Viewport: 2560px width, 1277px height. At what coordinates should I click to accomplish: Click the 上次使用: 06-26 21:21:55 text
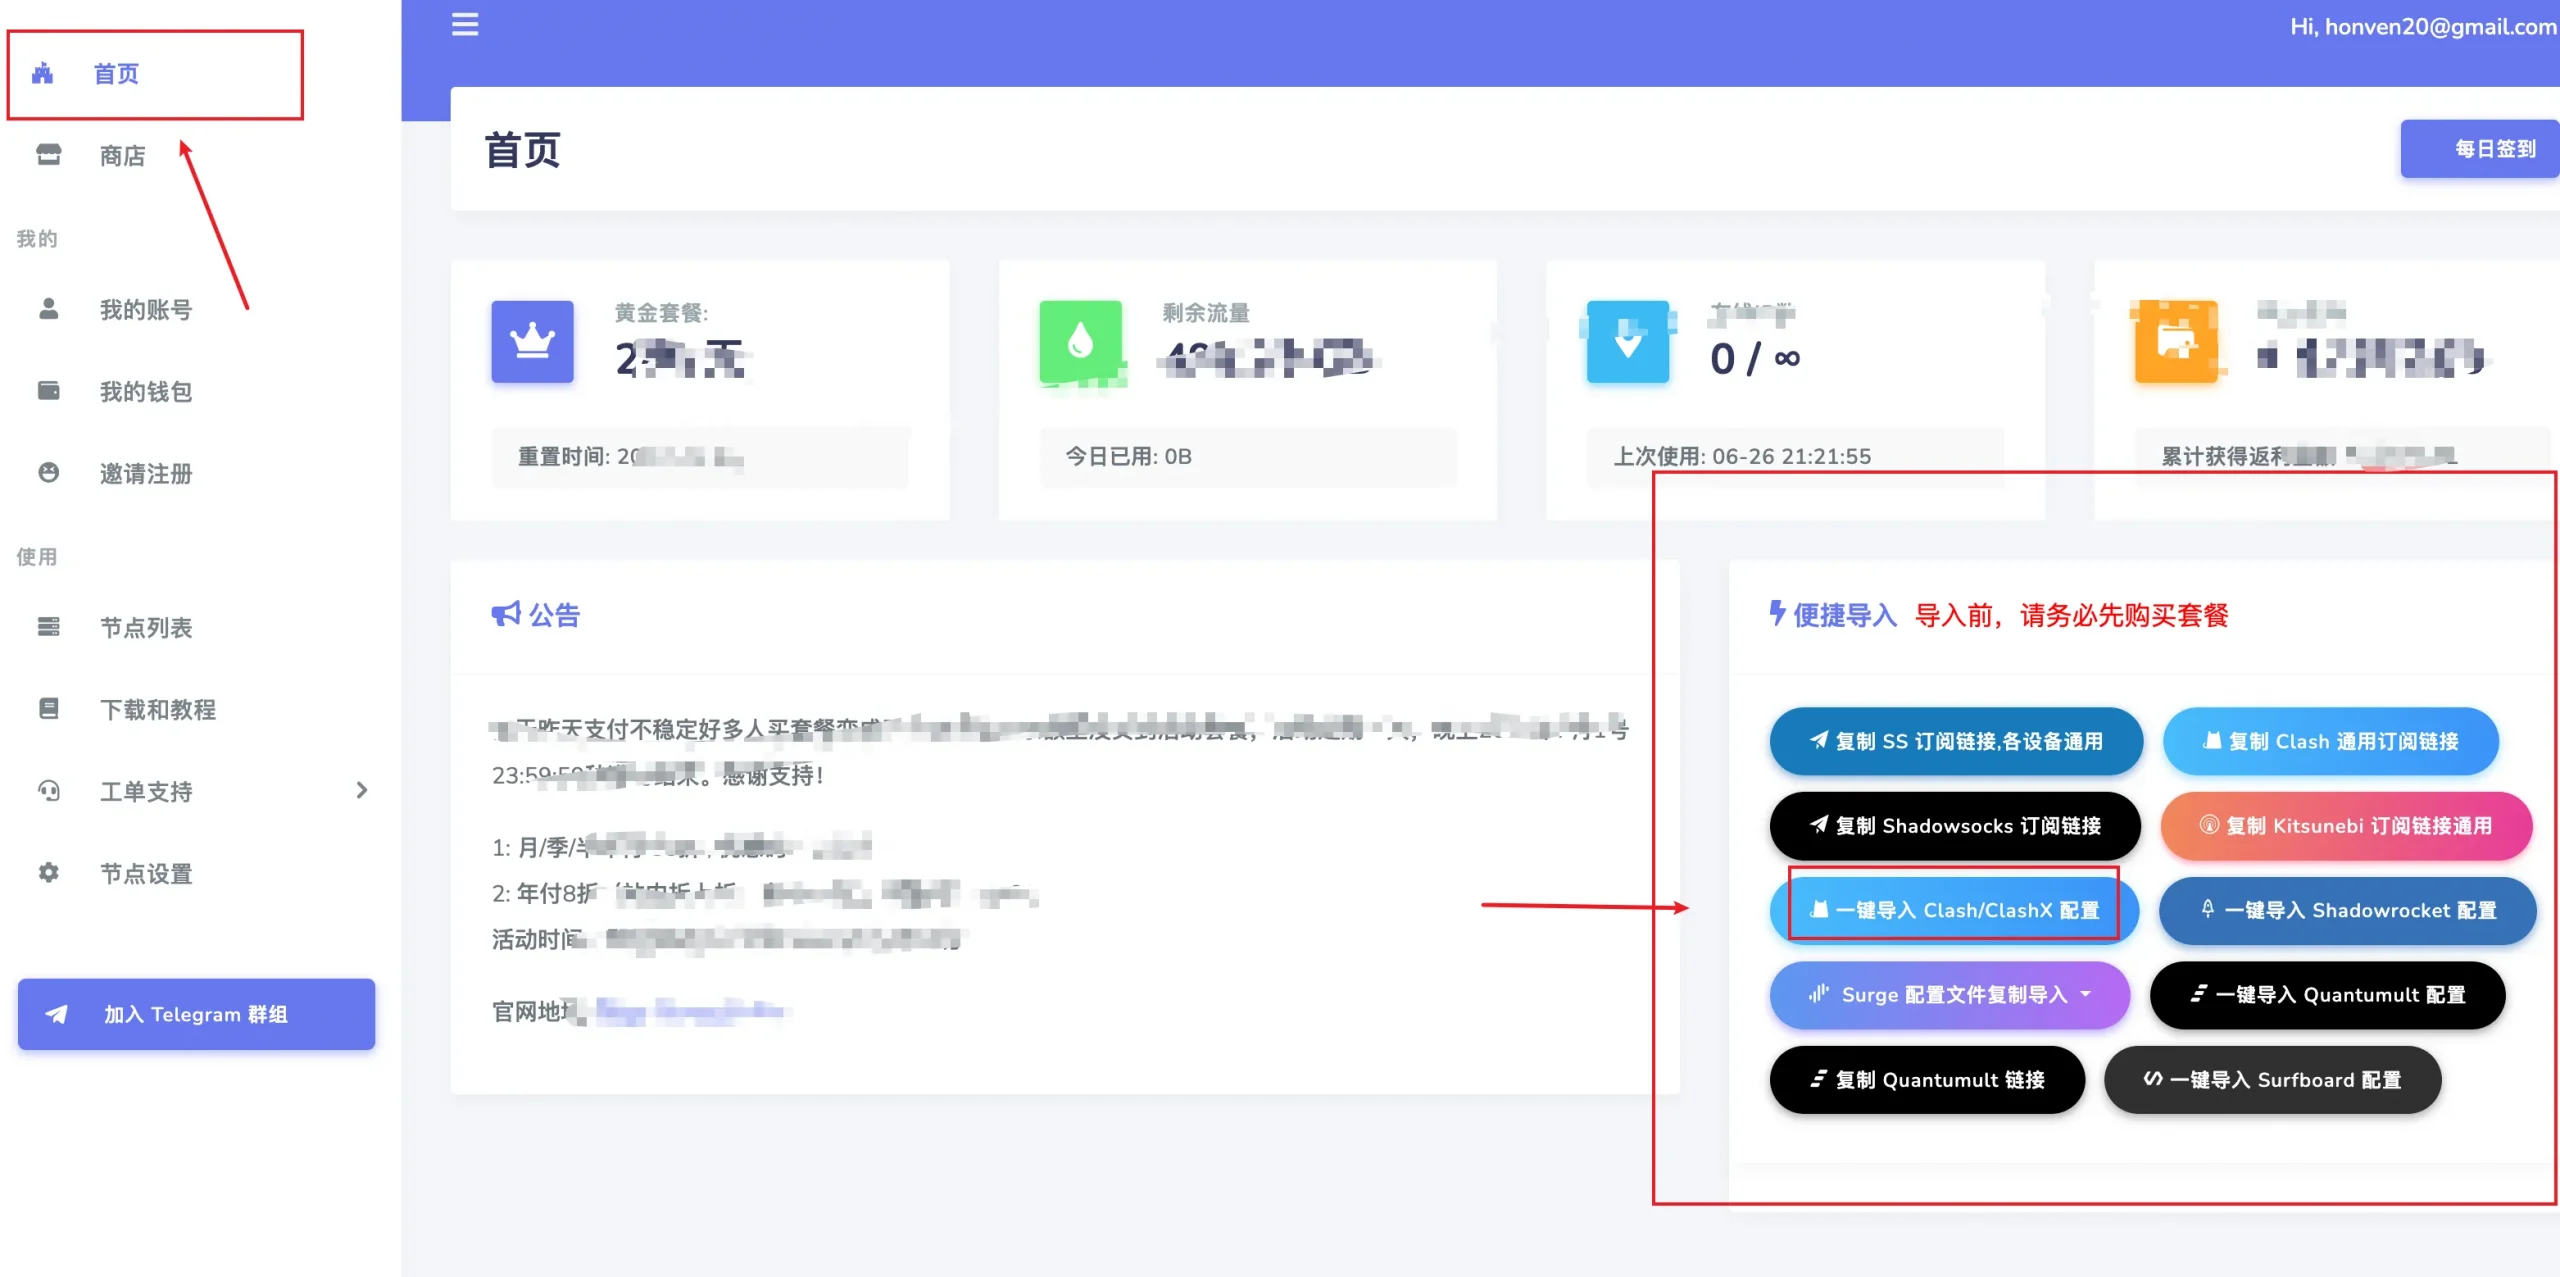[x=1742, y=456]
